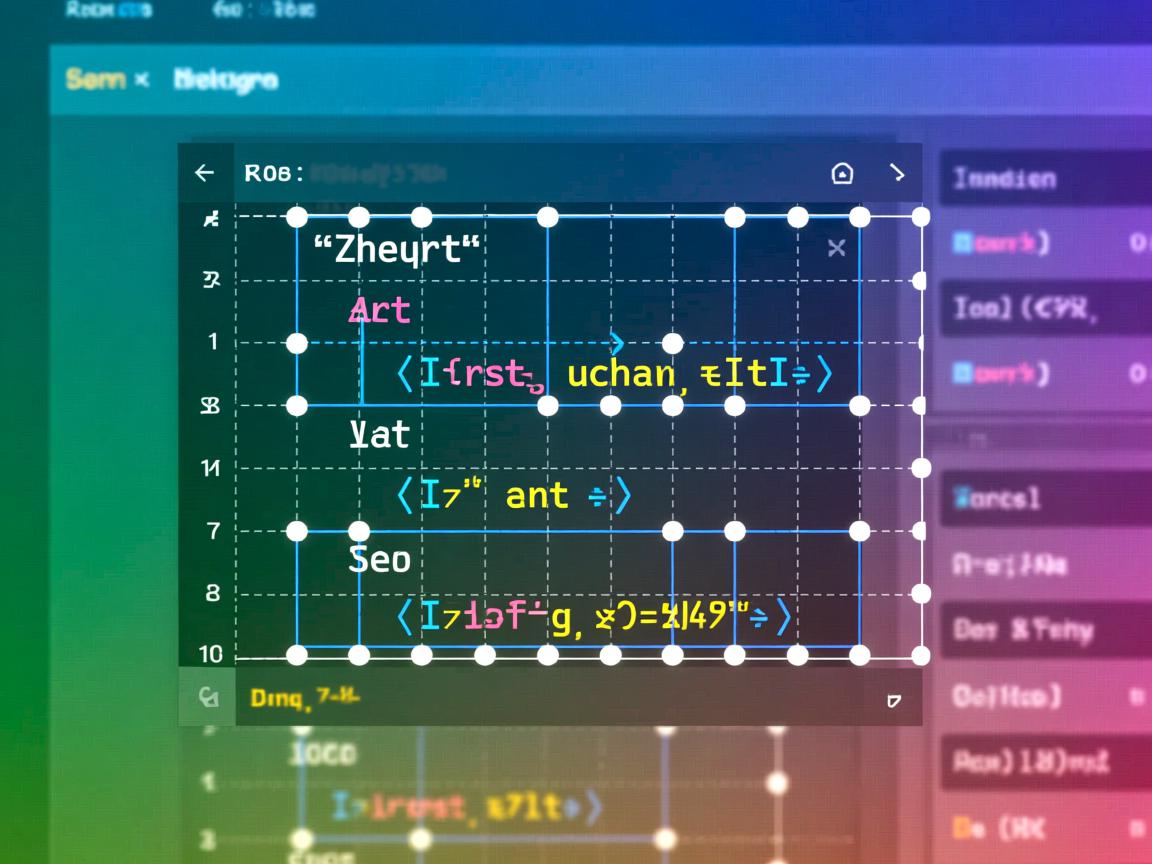Switch to the Sem tab
Image resolution: width=1152 pixels, height=864 pixels.
95,79
